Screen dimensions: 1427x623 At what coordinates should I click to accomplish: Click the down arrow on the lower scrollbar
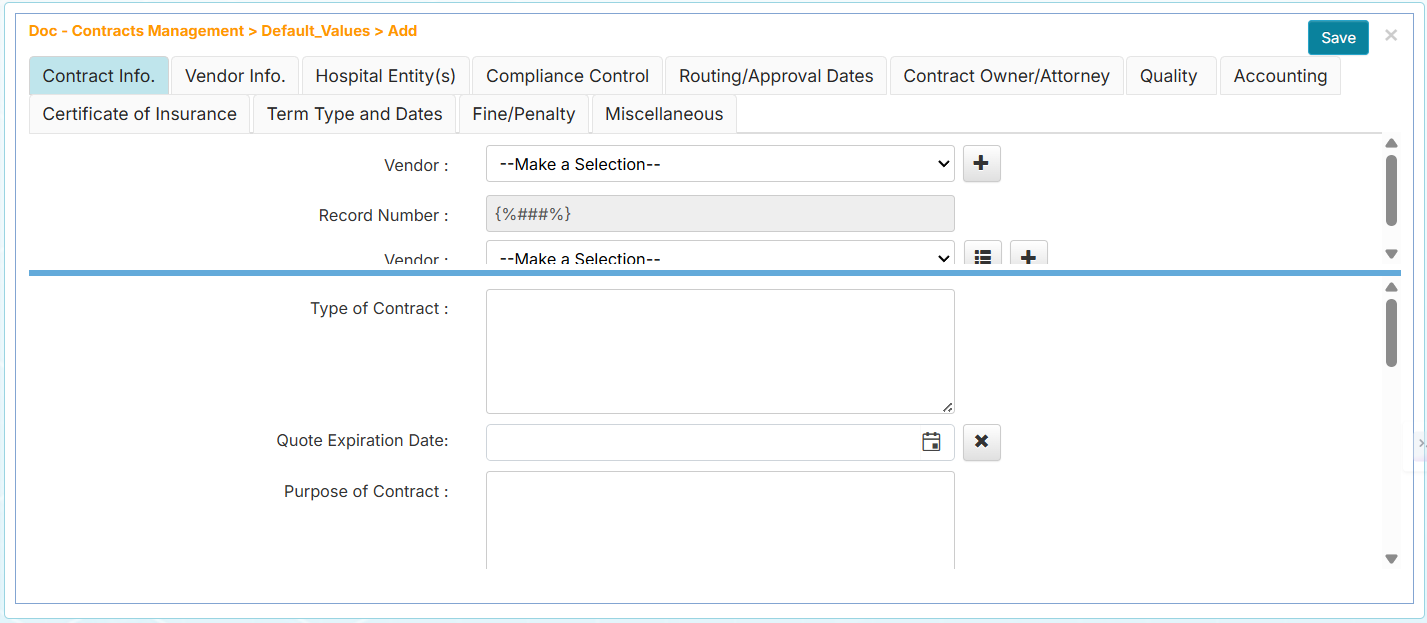pos(1391,559)
